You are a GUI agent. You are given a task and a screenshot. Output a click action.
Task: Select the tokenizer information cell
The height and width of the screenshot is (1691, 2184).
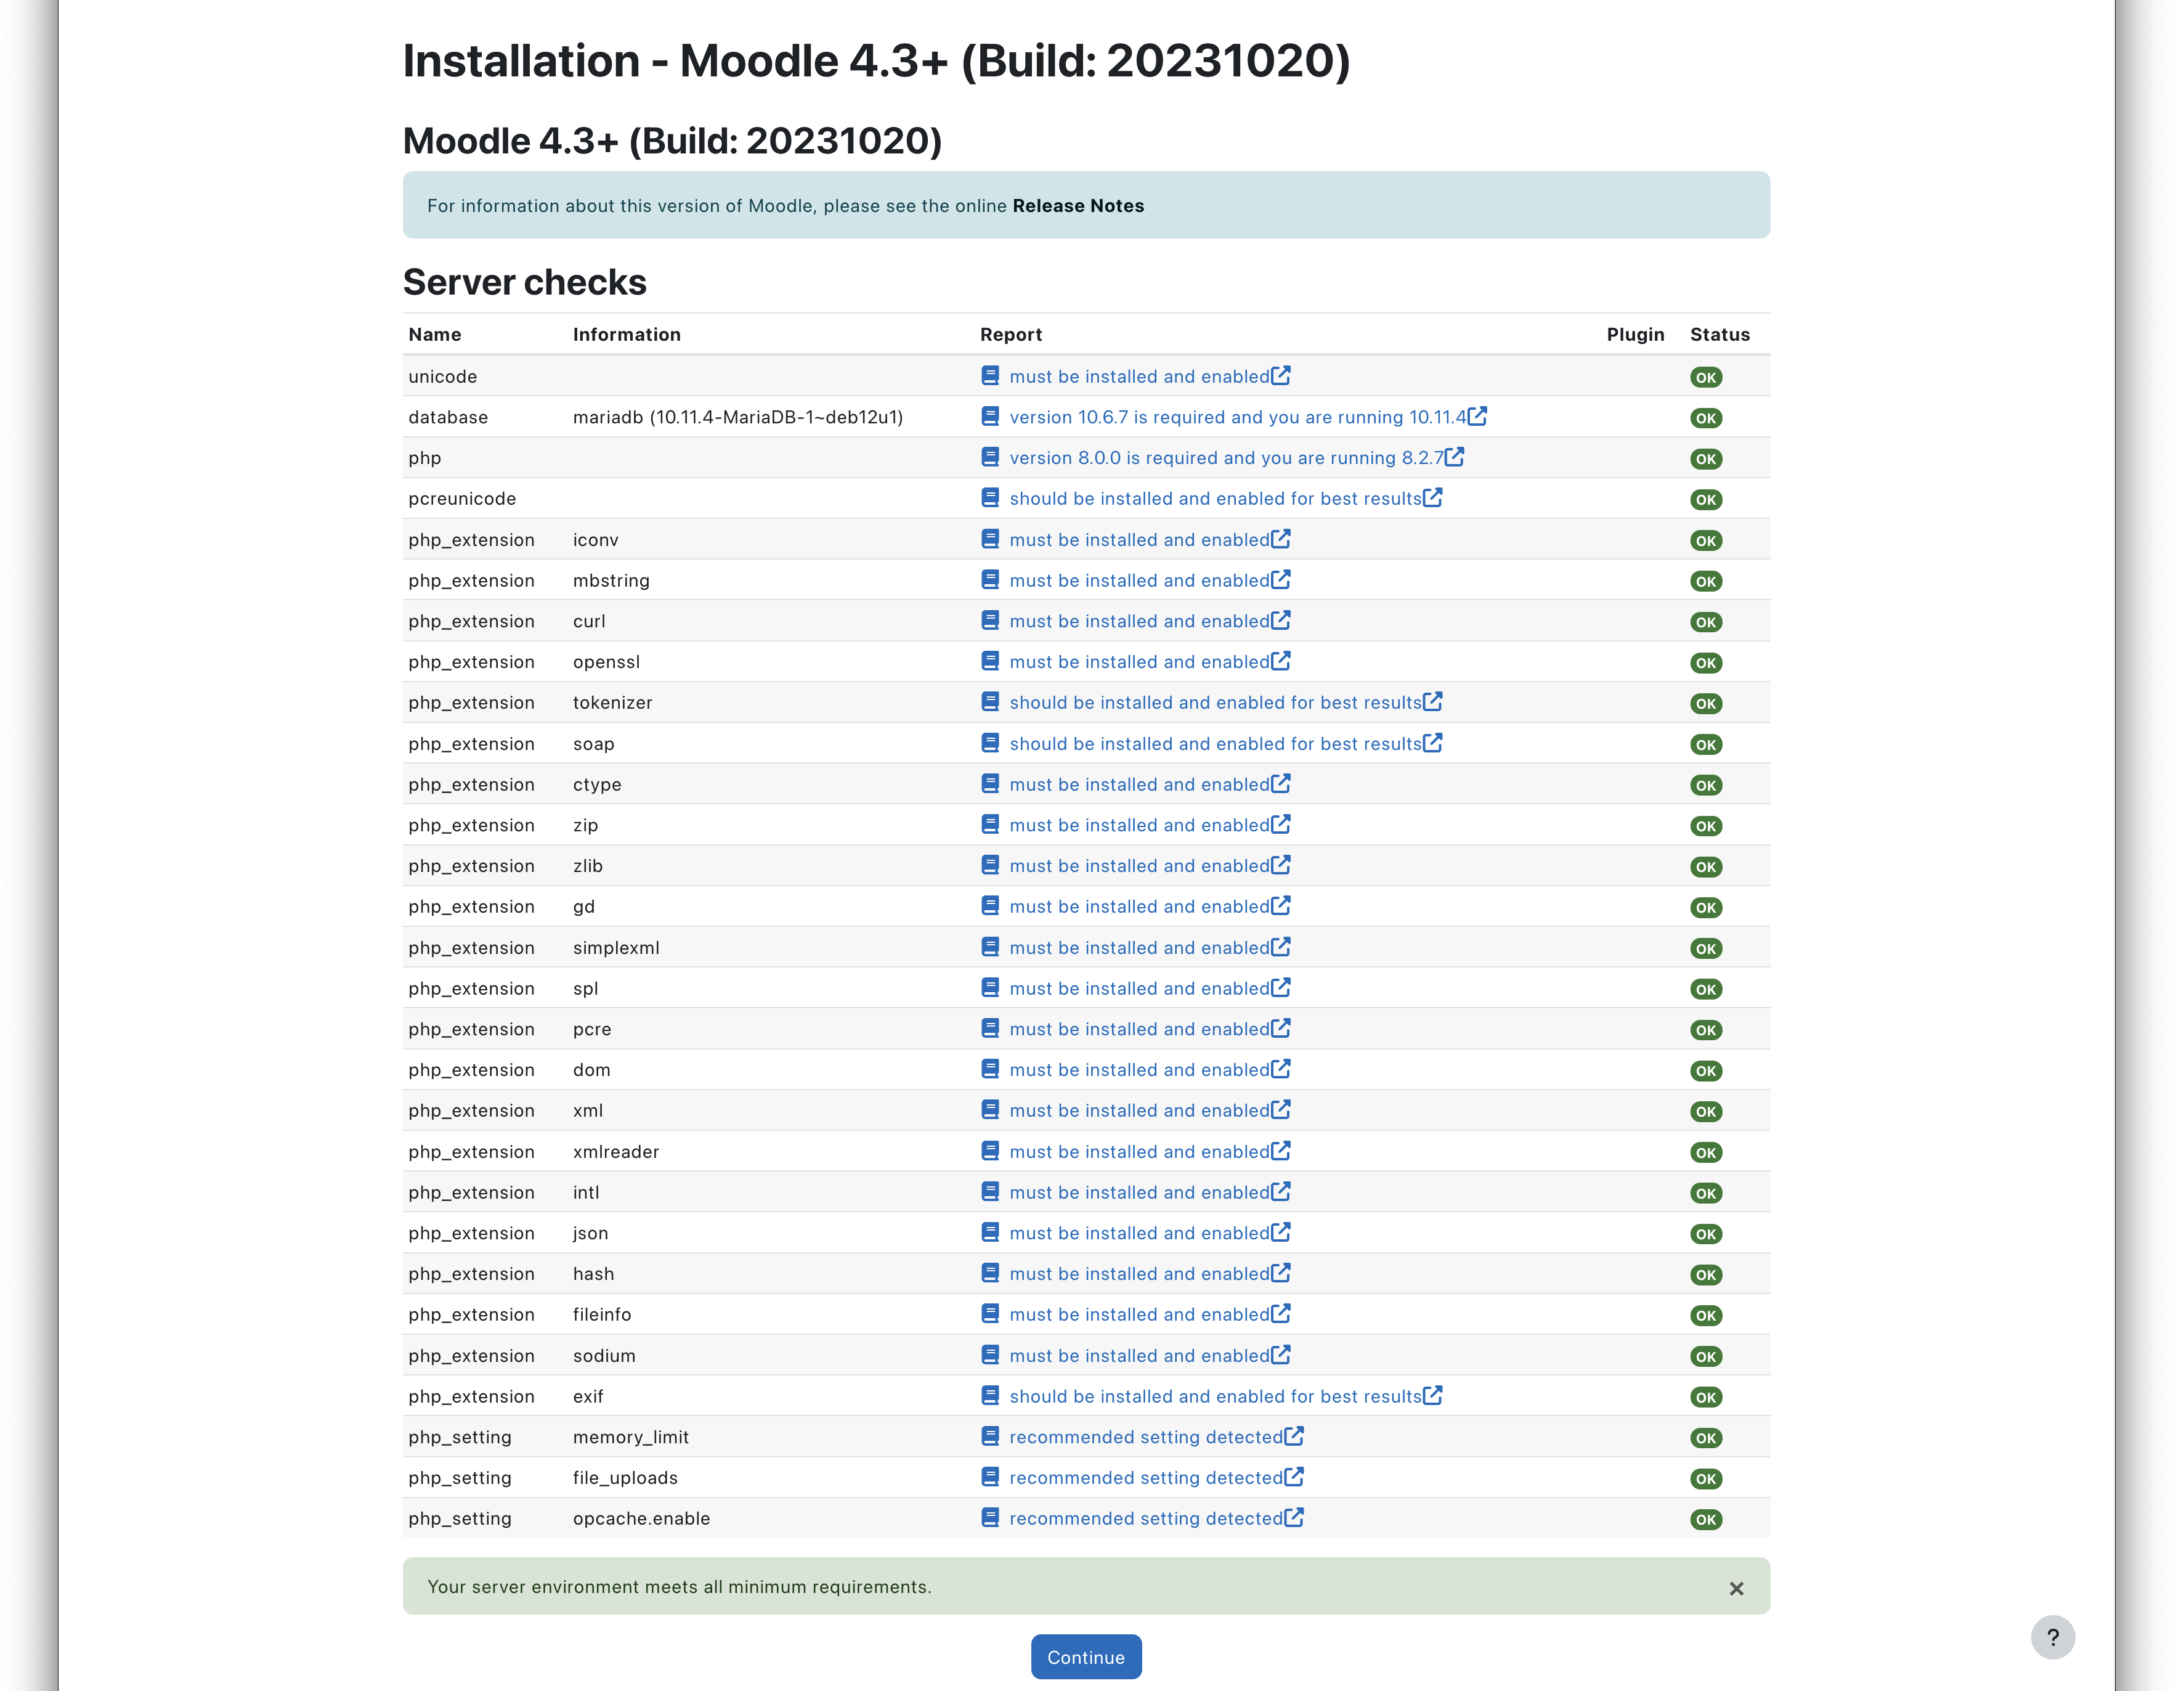coord(612,703)
